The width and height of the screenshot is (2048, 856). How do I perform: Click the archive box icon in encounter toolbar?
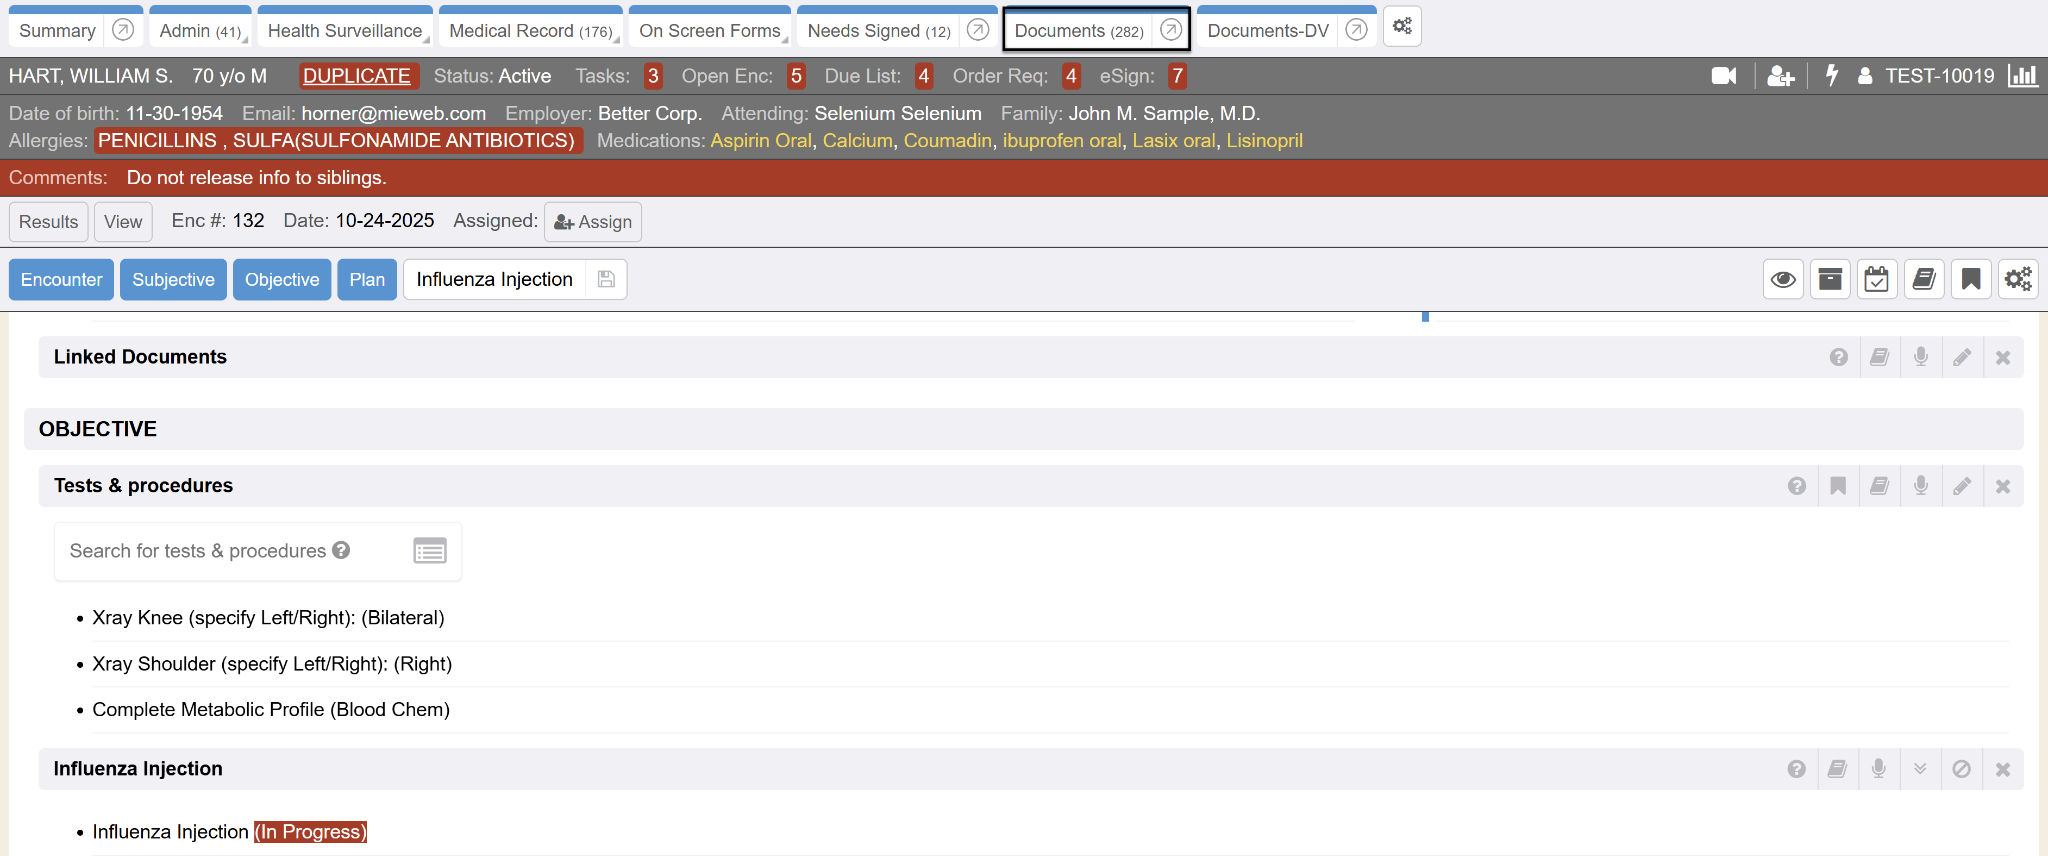click(1830, 279)
